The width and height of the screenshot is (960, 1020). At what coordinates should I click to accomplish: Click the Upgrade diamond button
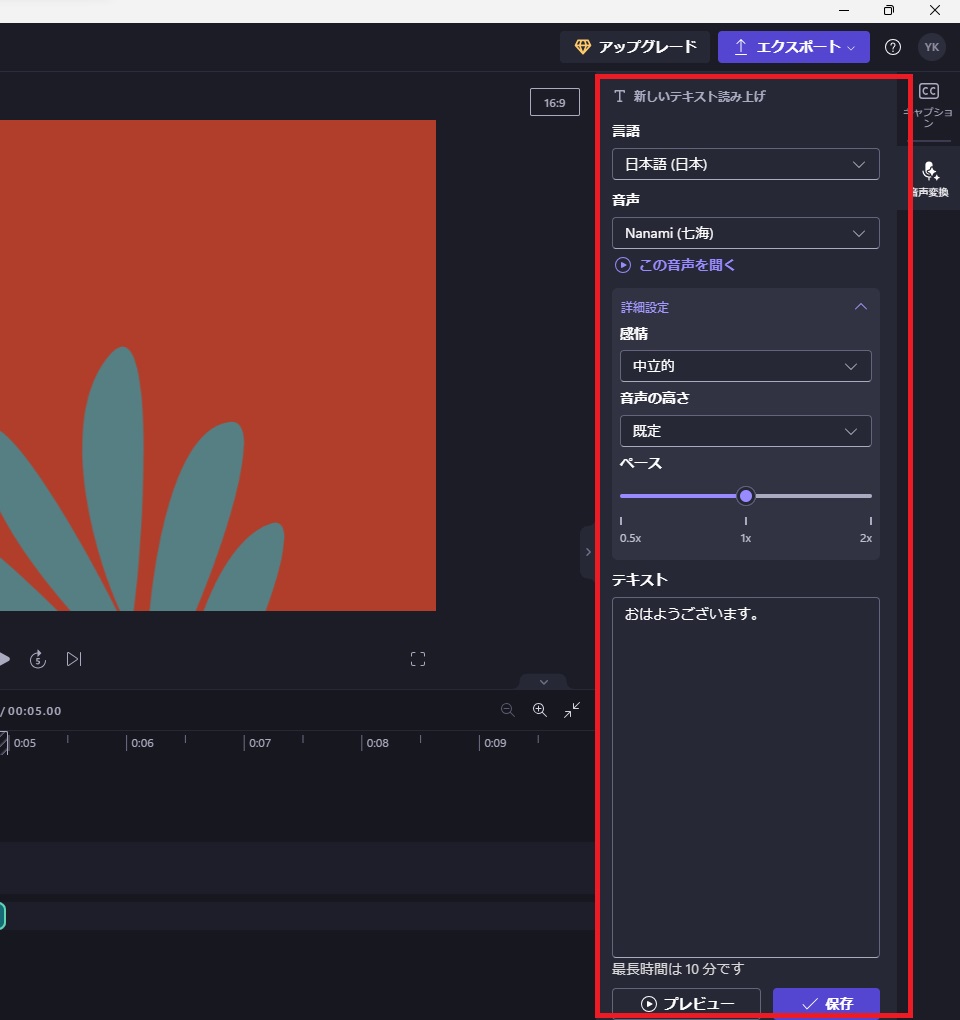point(635,47)
